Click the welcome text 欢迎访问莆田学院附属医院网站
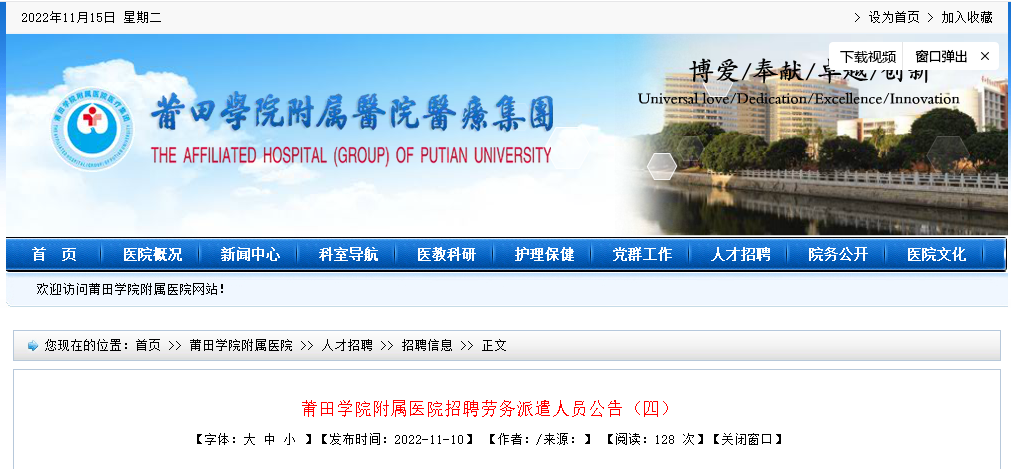1011x469 pixels. [130, 290]
